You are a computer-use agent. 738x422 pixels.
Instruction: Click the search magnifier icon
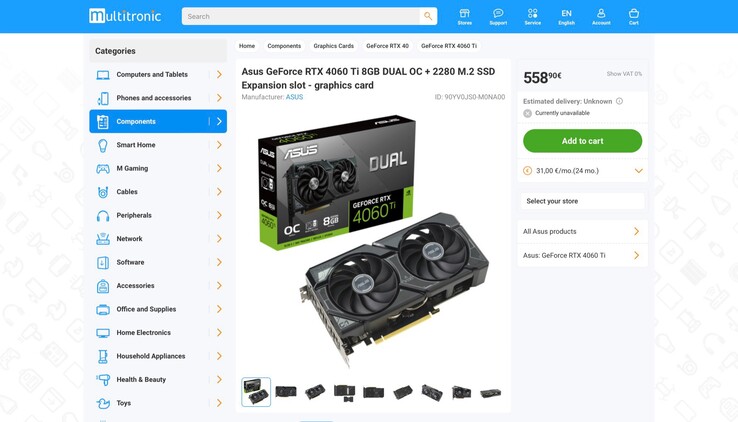(428, 16)
